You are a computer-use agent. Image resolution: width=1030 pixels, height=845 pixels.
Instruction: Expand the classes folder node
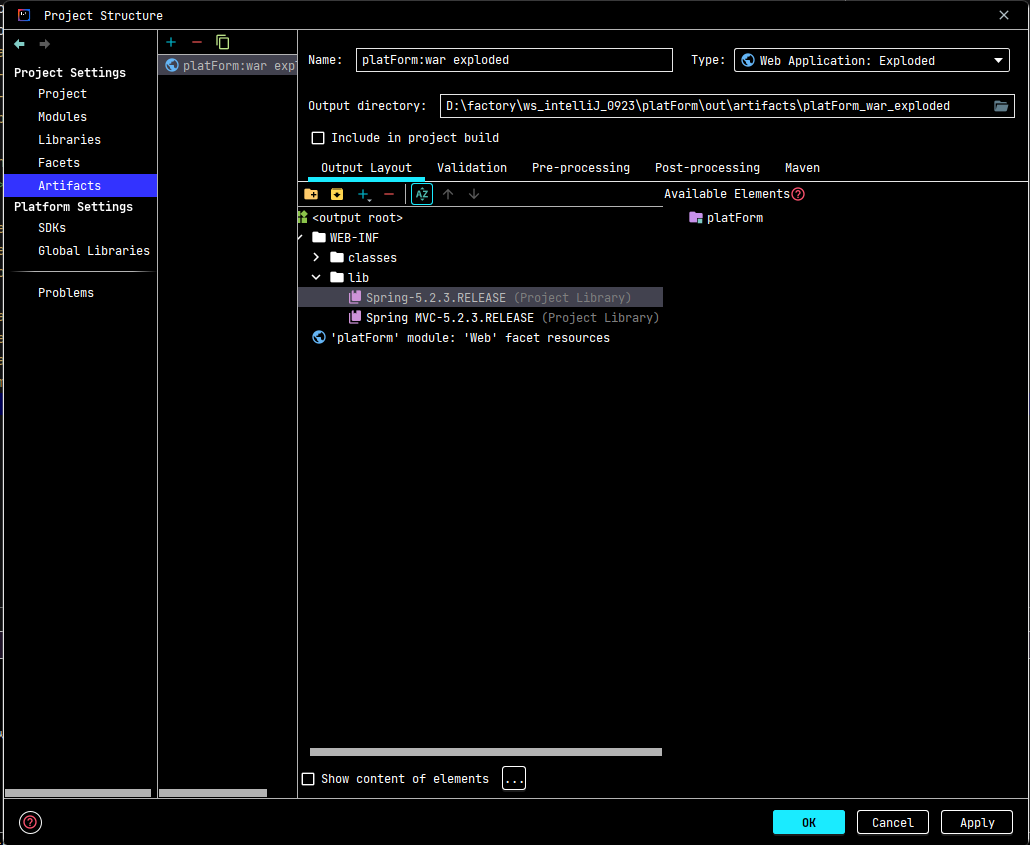pos(316,257)
